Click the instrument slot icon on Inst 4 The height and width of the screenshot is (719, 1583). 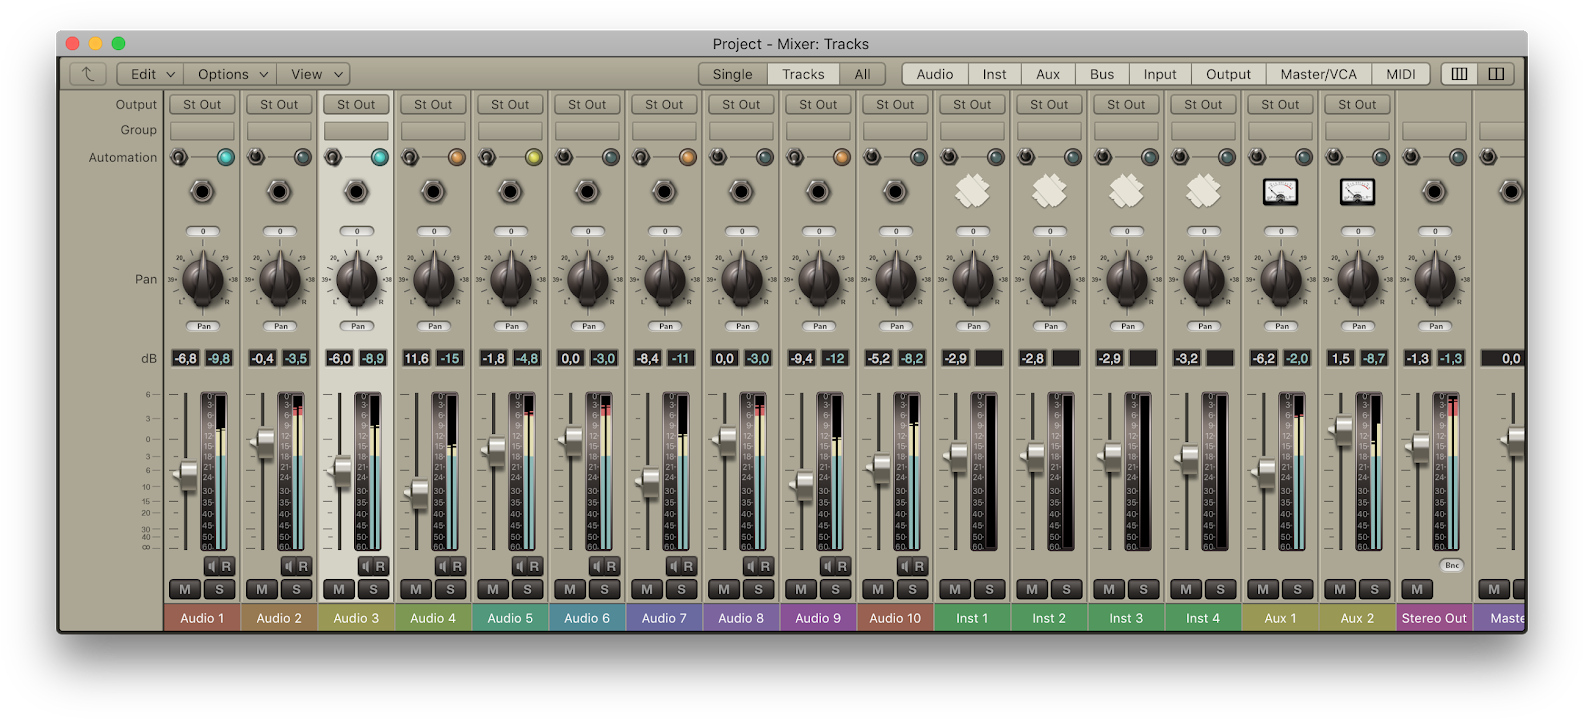1203,191
